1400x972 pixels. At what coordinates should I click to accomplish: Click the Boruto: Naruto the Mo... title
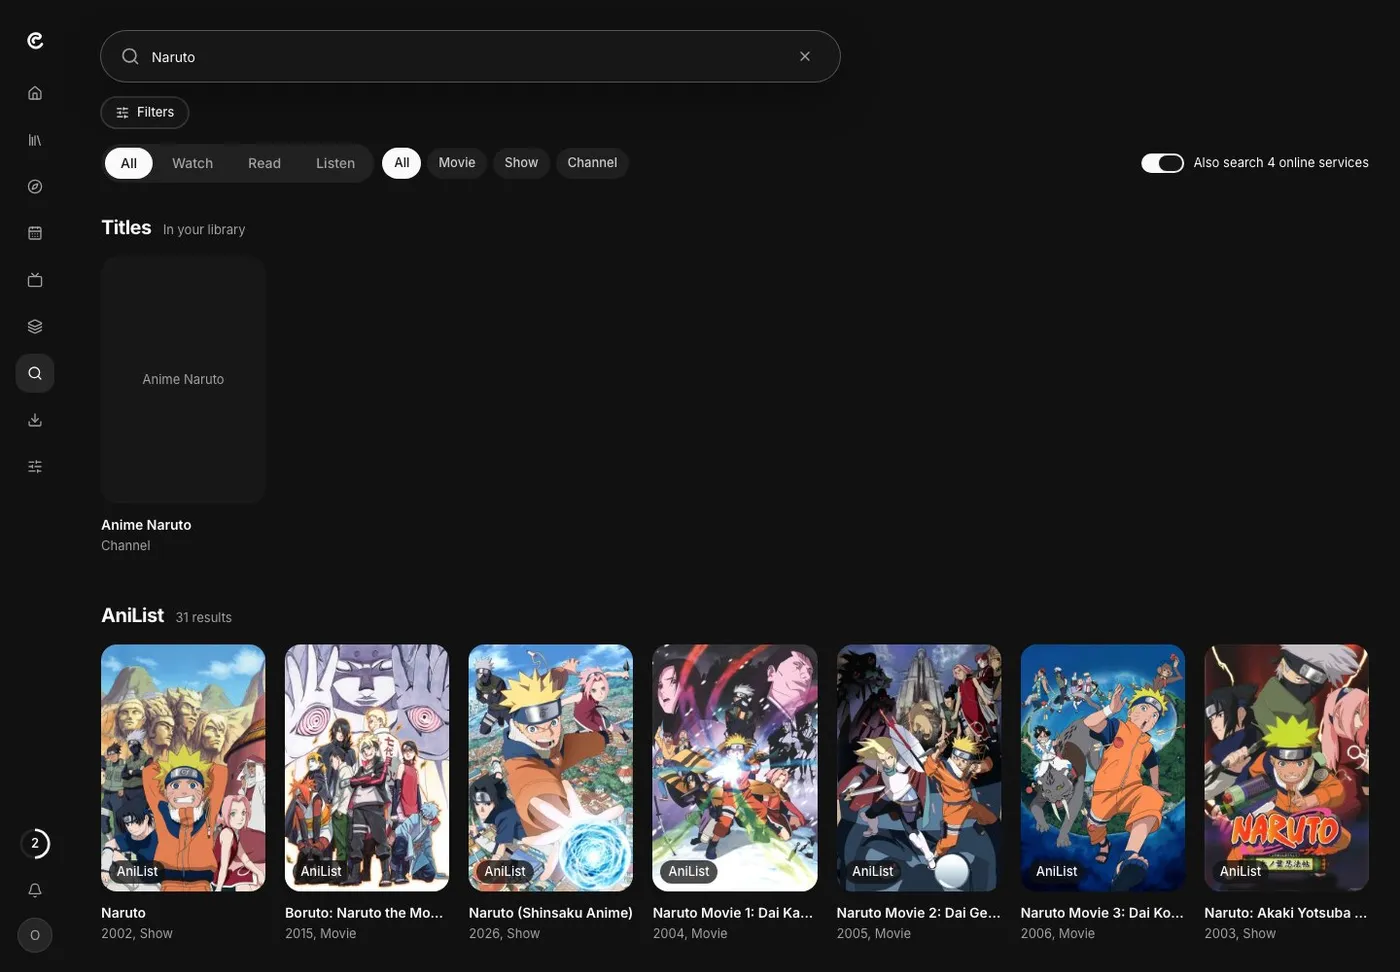364,913
